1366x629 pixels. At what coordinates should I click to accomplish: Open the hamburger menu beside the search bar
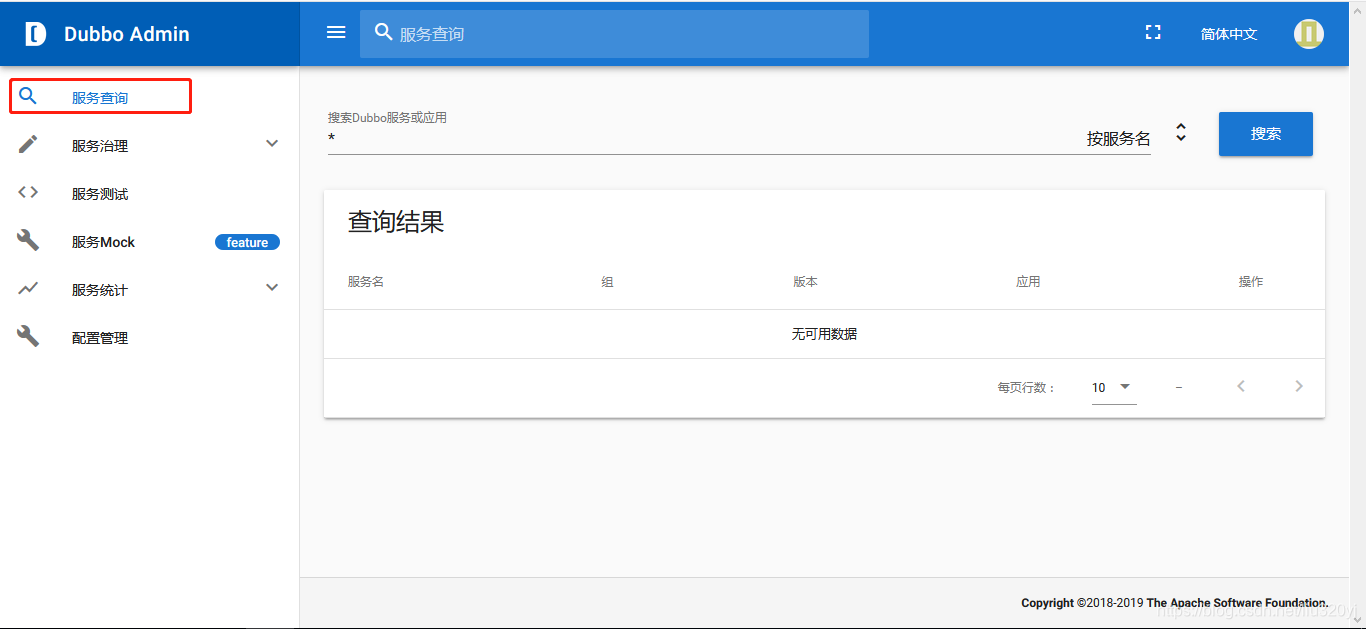(335, 31)
